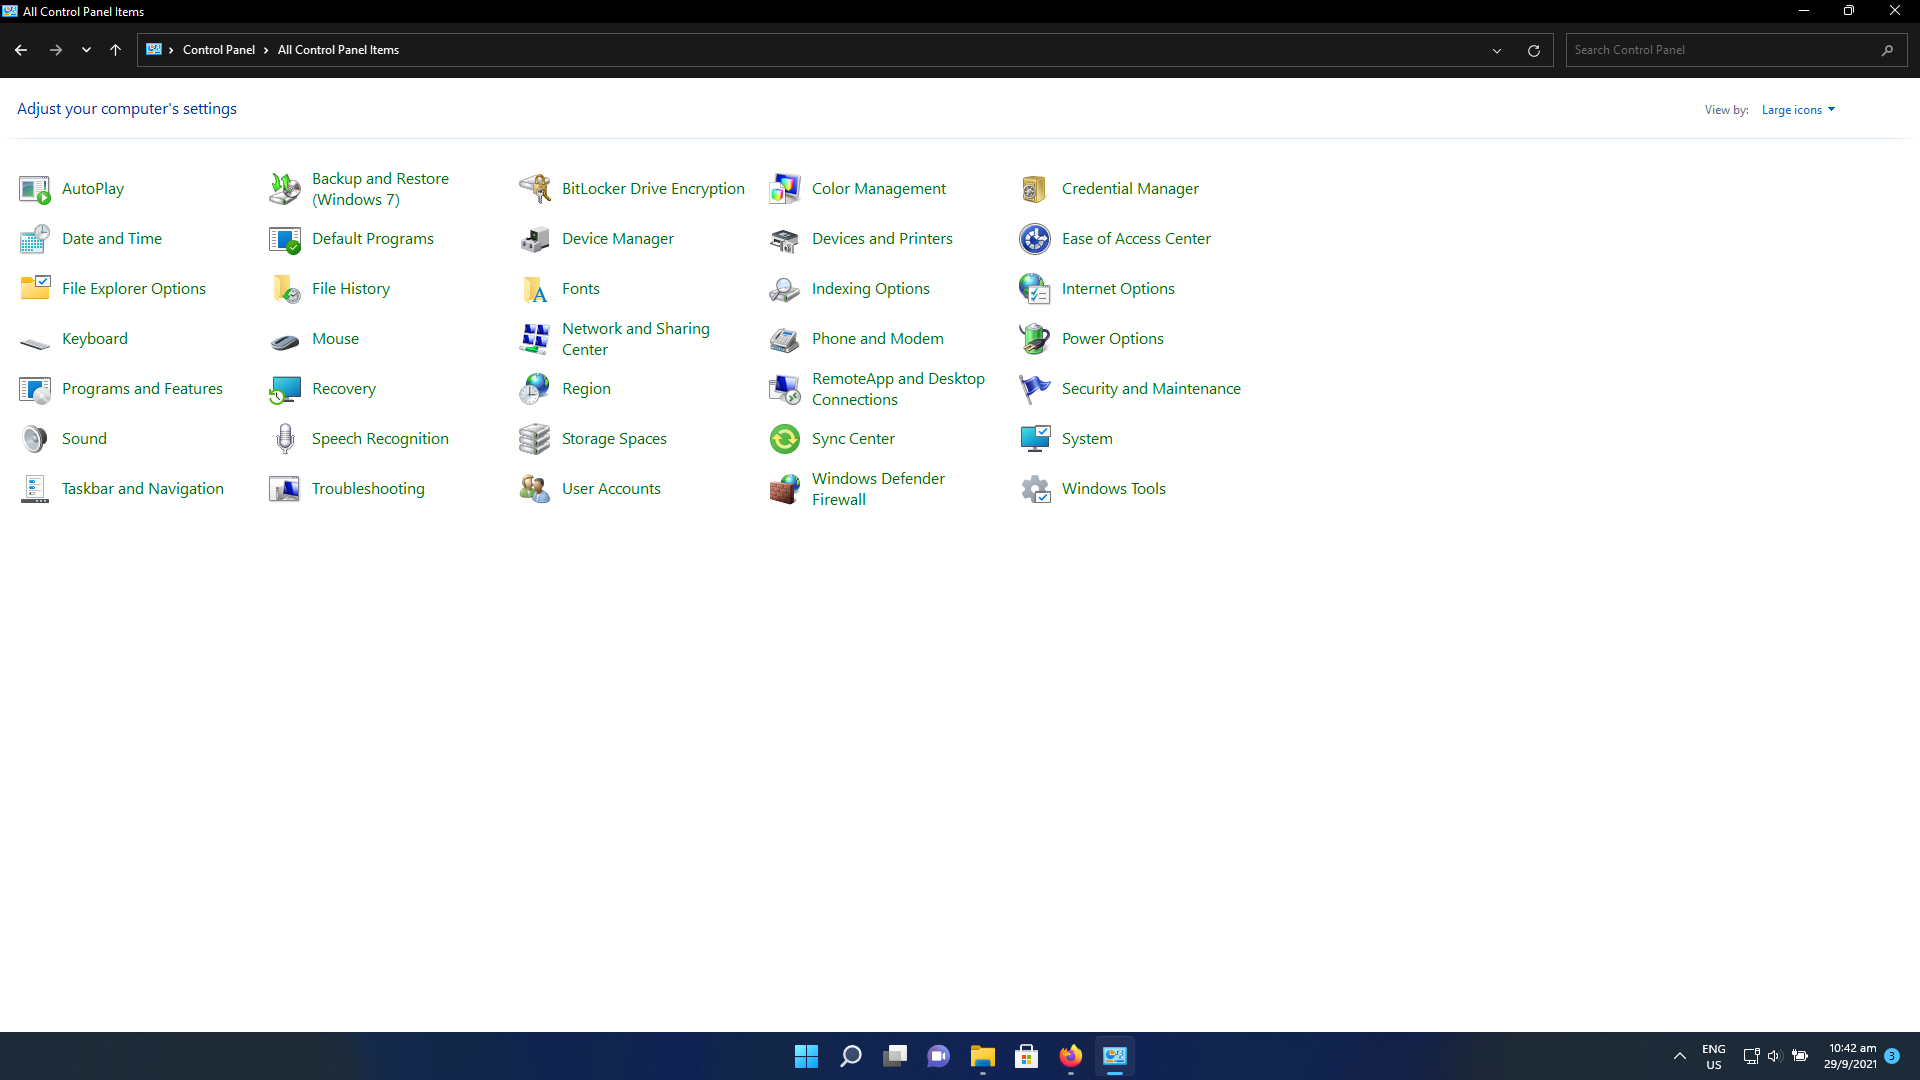
Task: Go forward with the forward arrow
Action: [56, 50]
